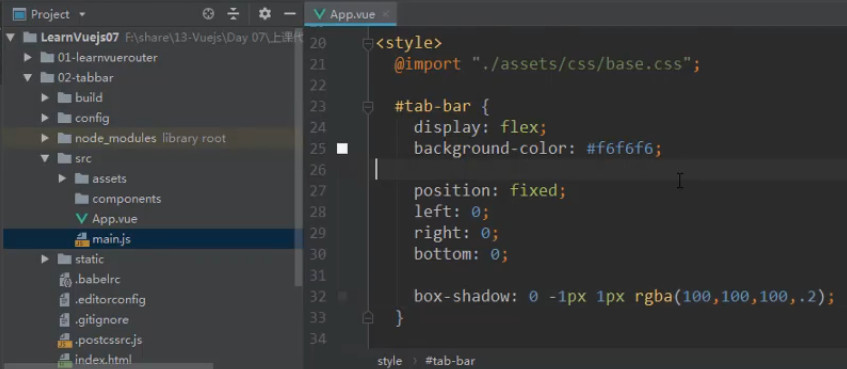
Task: Collapse the 02-tabbar folder arrow
Action: pyautogui.click(x=28, y=78)
